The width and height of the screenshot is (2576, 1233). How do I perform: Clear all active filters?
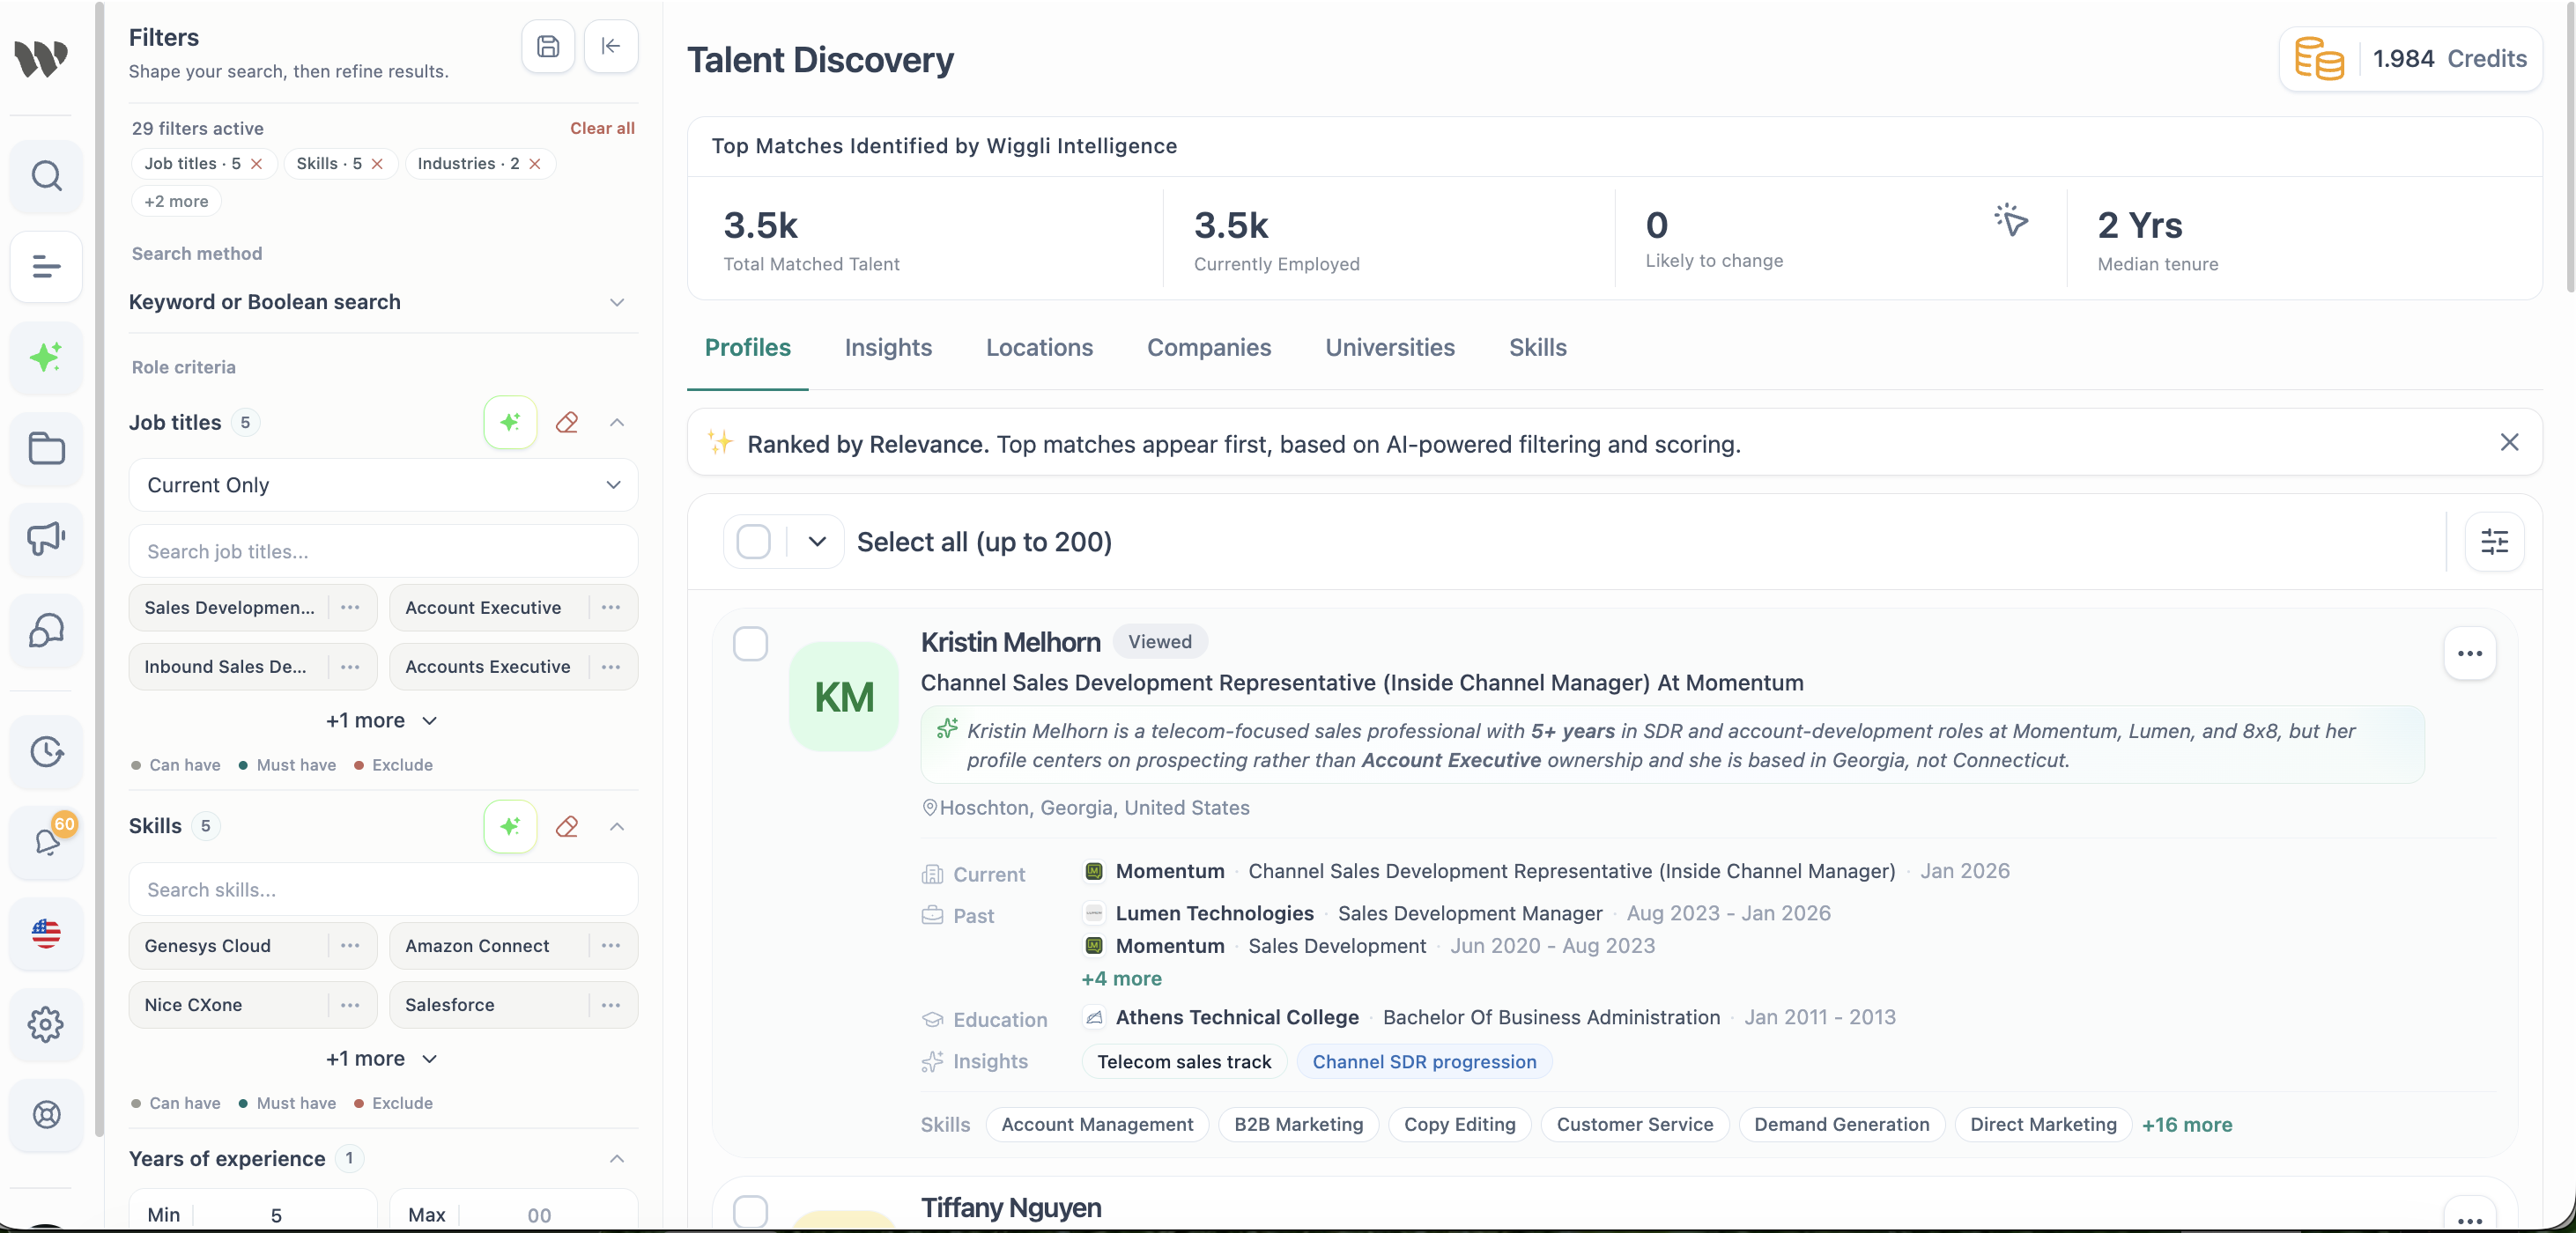click(602, 128)
